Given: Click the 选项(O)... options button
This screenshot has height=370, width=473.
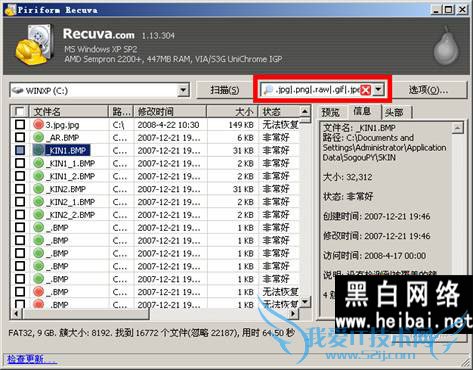Looking at the screenshot, I should pyautogui.click(x=429, y=90).
